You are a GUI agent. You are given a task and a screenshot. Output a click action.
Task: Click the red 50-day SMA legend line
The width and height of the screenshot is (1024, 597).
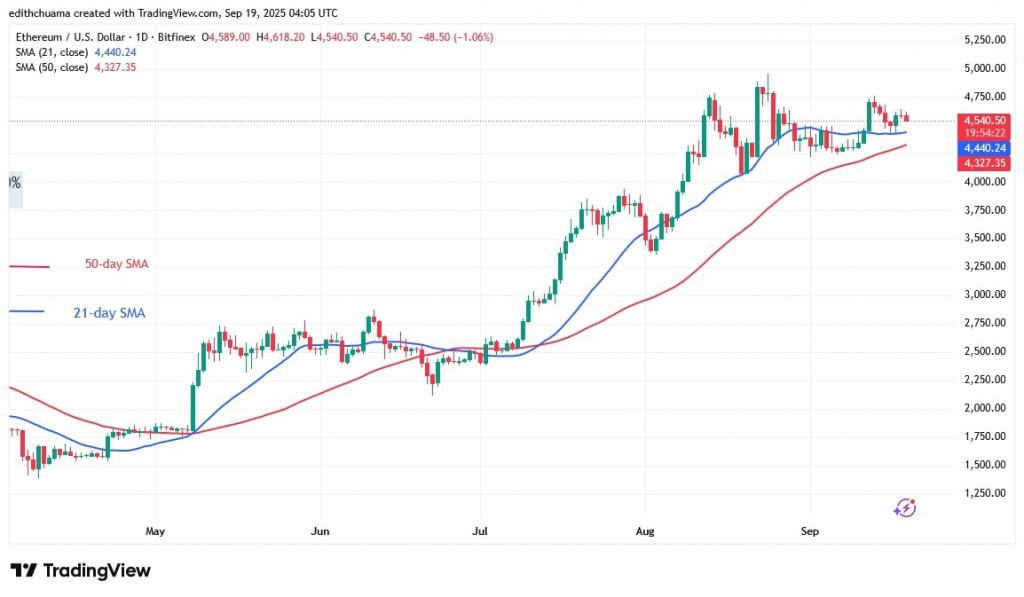pos(29,266)
